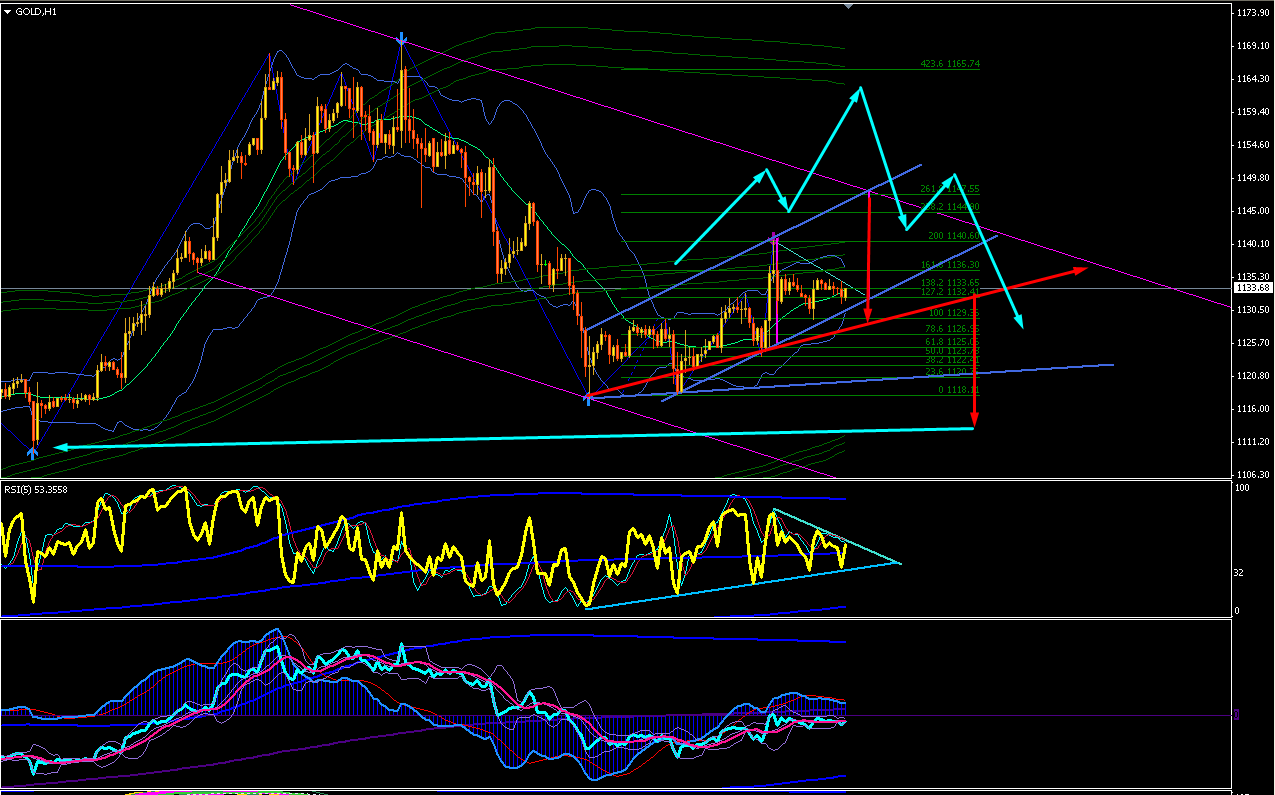Click RSI scale value 32
Viewport: 1275px width, 795px height.
(1241, 573)
